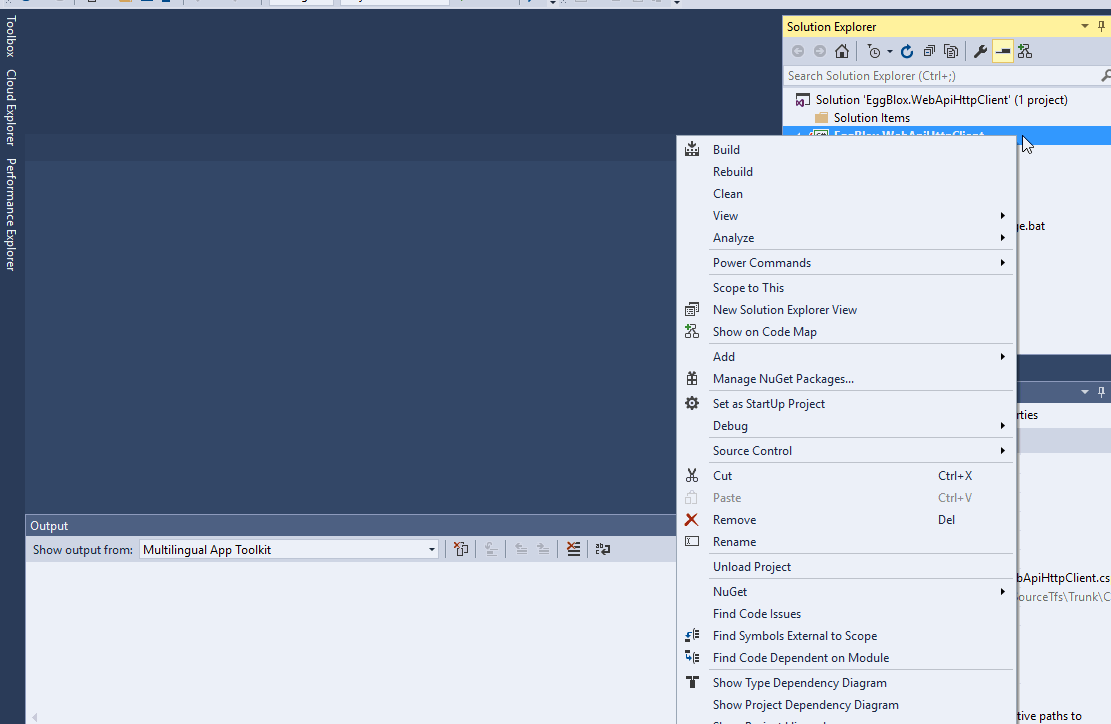Refresh the Solution Explorer
The width and height of the screenshot is (1111, 724).
coord(907,52)
